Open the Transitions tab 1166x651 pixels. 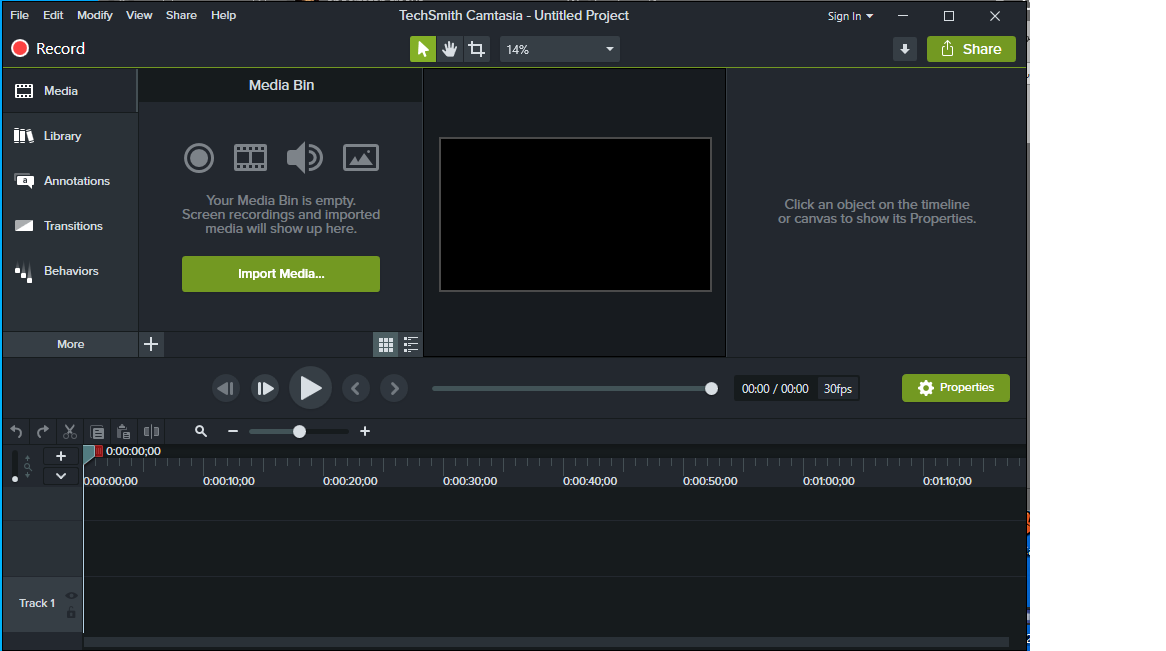[70, 226]
